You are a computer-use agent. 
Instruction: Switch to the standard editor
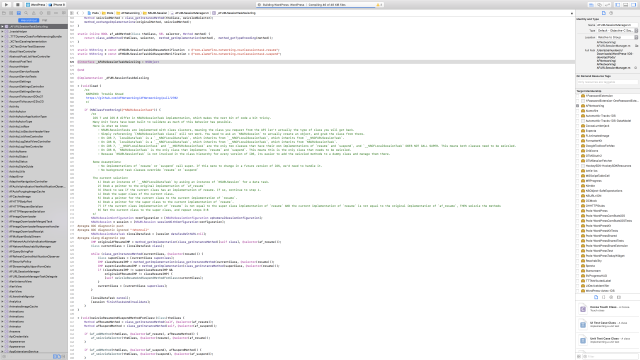click(x=591, y=4)
